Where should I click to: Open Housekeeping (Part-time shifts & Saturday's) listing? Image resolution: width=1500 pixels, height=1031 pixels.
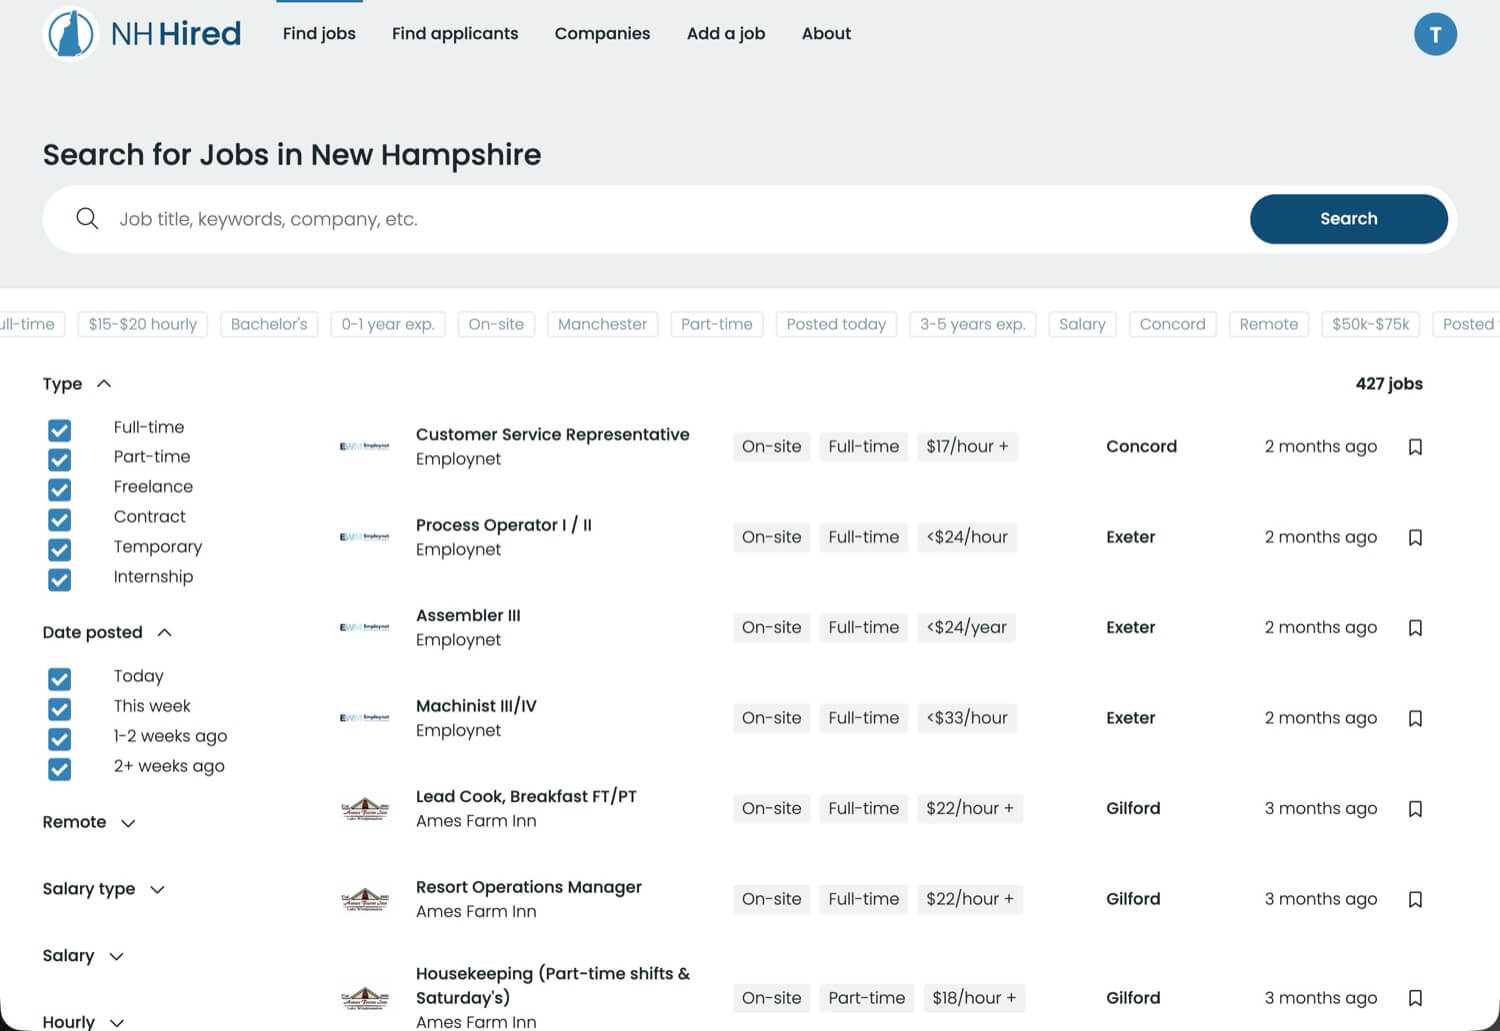click(x=552, y=986)
